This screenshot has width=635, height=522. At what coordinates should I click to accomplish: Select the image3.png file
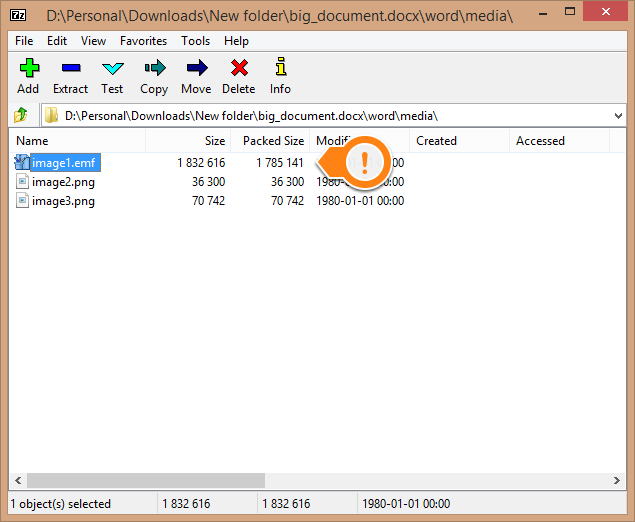pyautogui.click(x=63, y=201)
